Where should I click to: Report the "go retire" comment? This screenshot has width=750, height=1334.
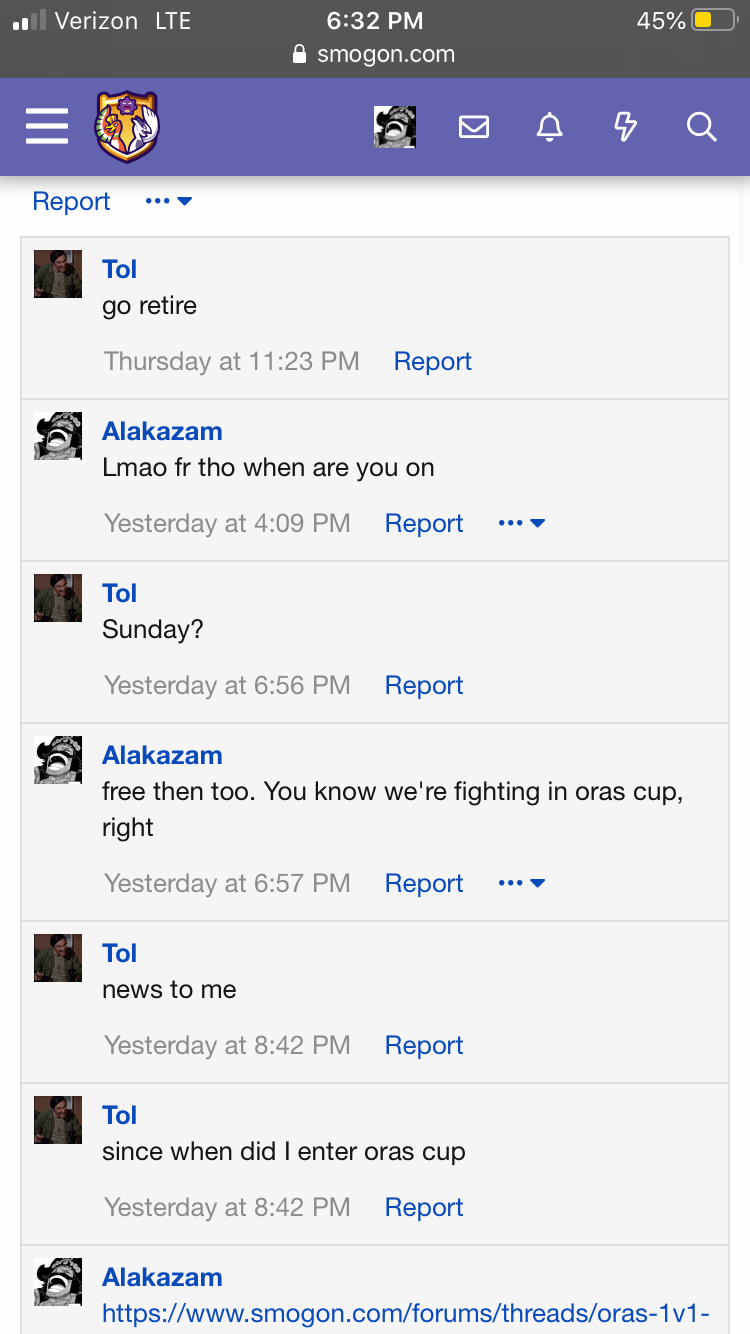432,361
